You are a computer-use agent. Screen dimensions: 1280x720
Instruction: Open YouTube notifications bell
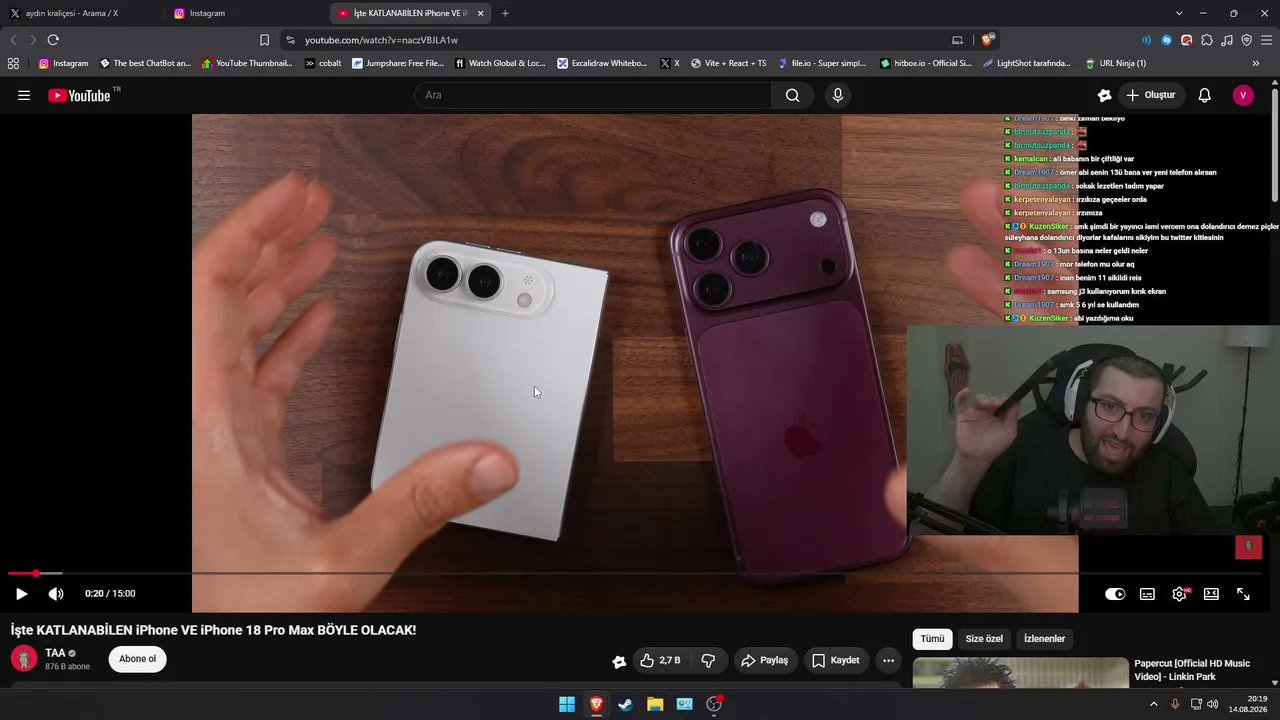(x=1205, y=95)
